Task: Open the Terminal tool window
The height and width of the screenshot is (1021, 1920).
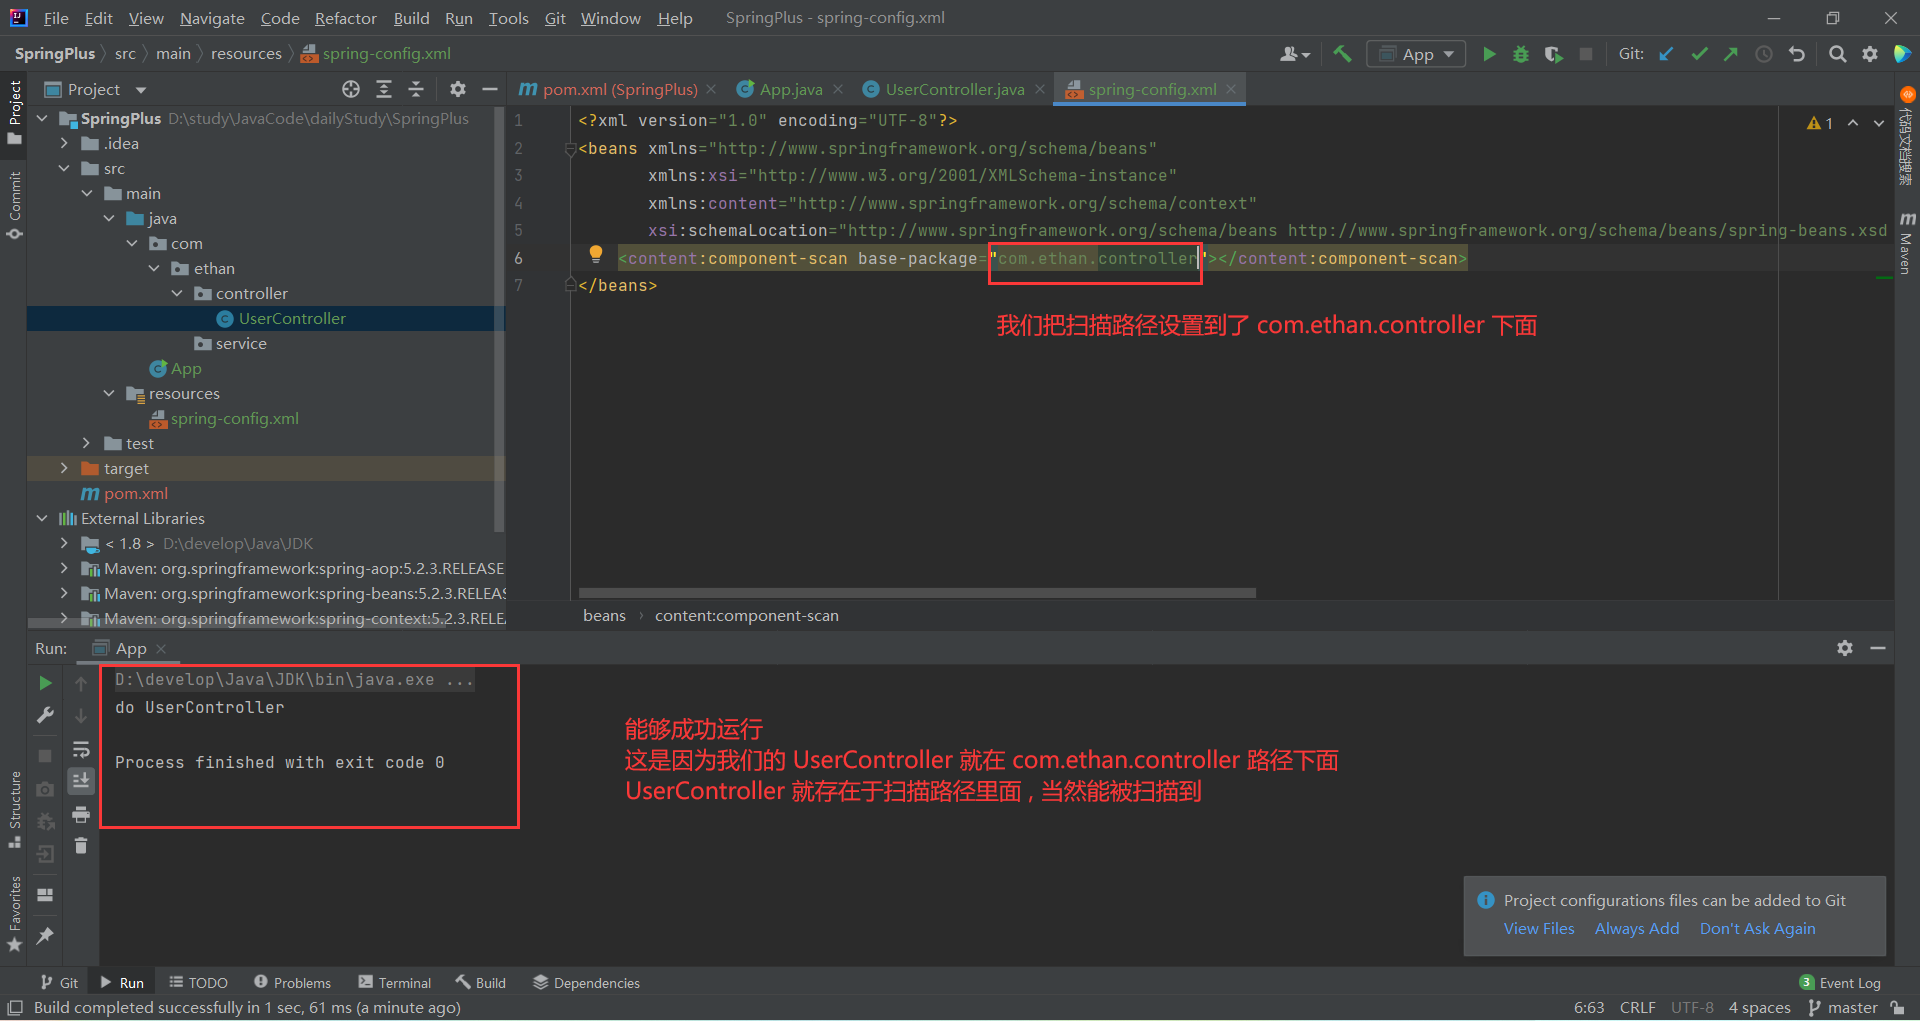Action: pos(395,983)
